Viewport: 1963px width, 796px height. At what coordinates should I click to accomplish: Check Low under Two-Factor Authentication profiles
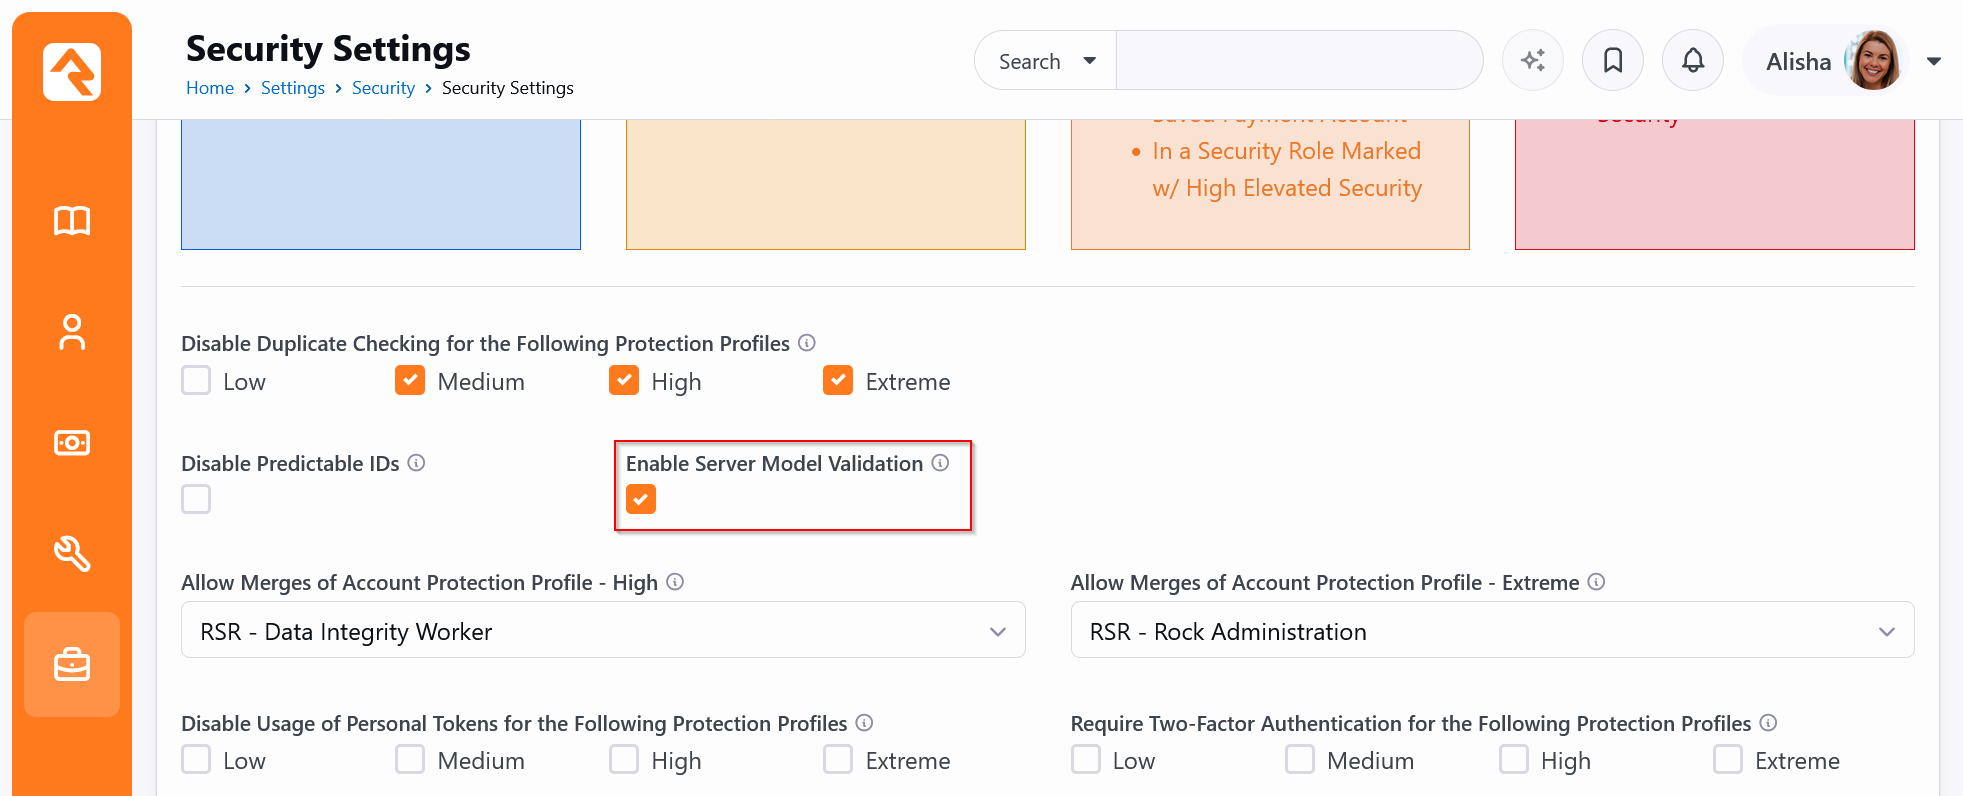pos(1086,759)
